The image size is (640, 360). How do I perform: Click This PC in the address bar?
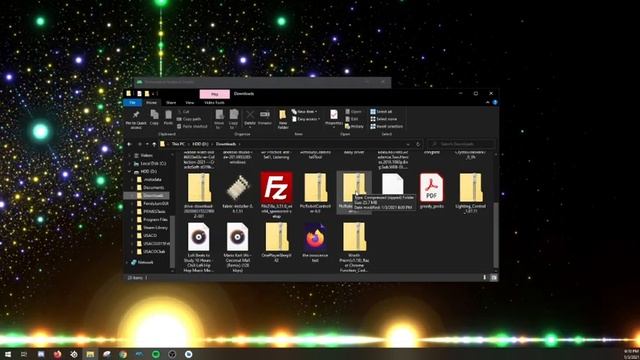click(178, 144)
